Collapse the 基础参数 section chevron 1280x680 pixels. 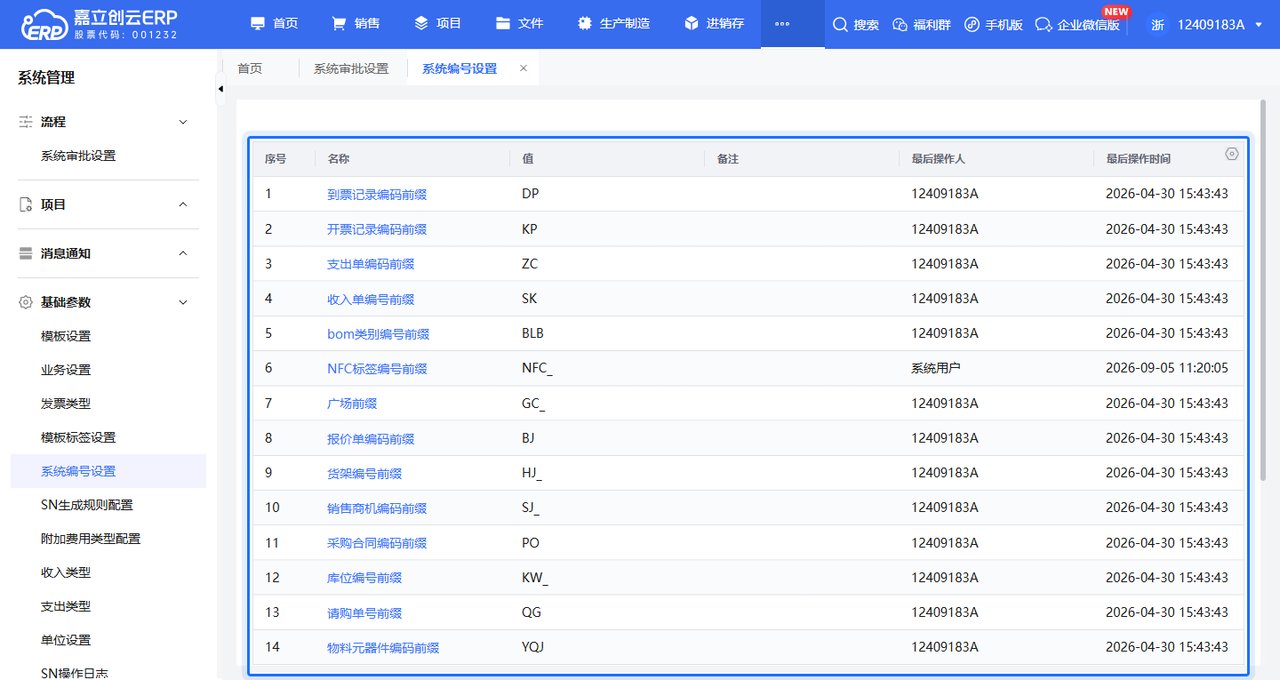click(182, 302)
